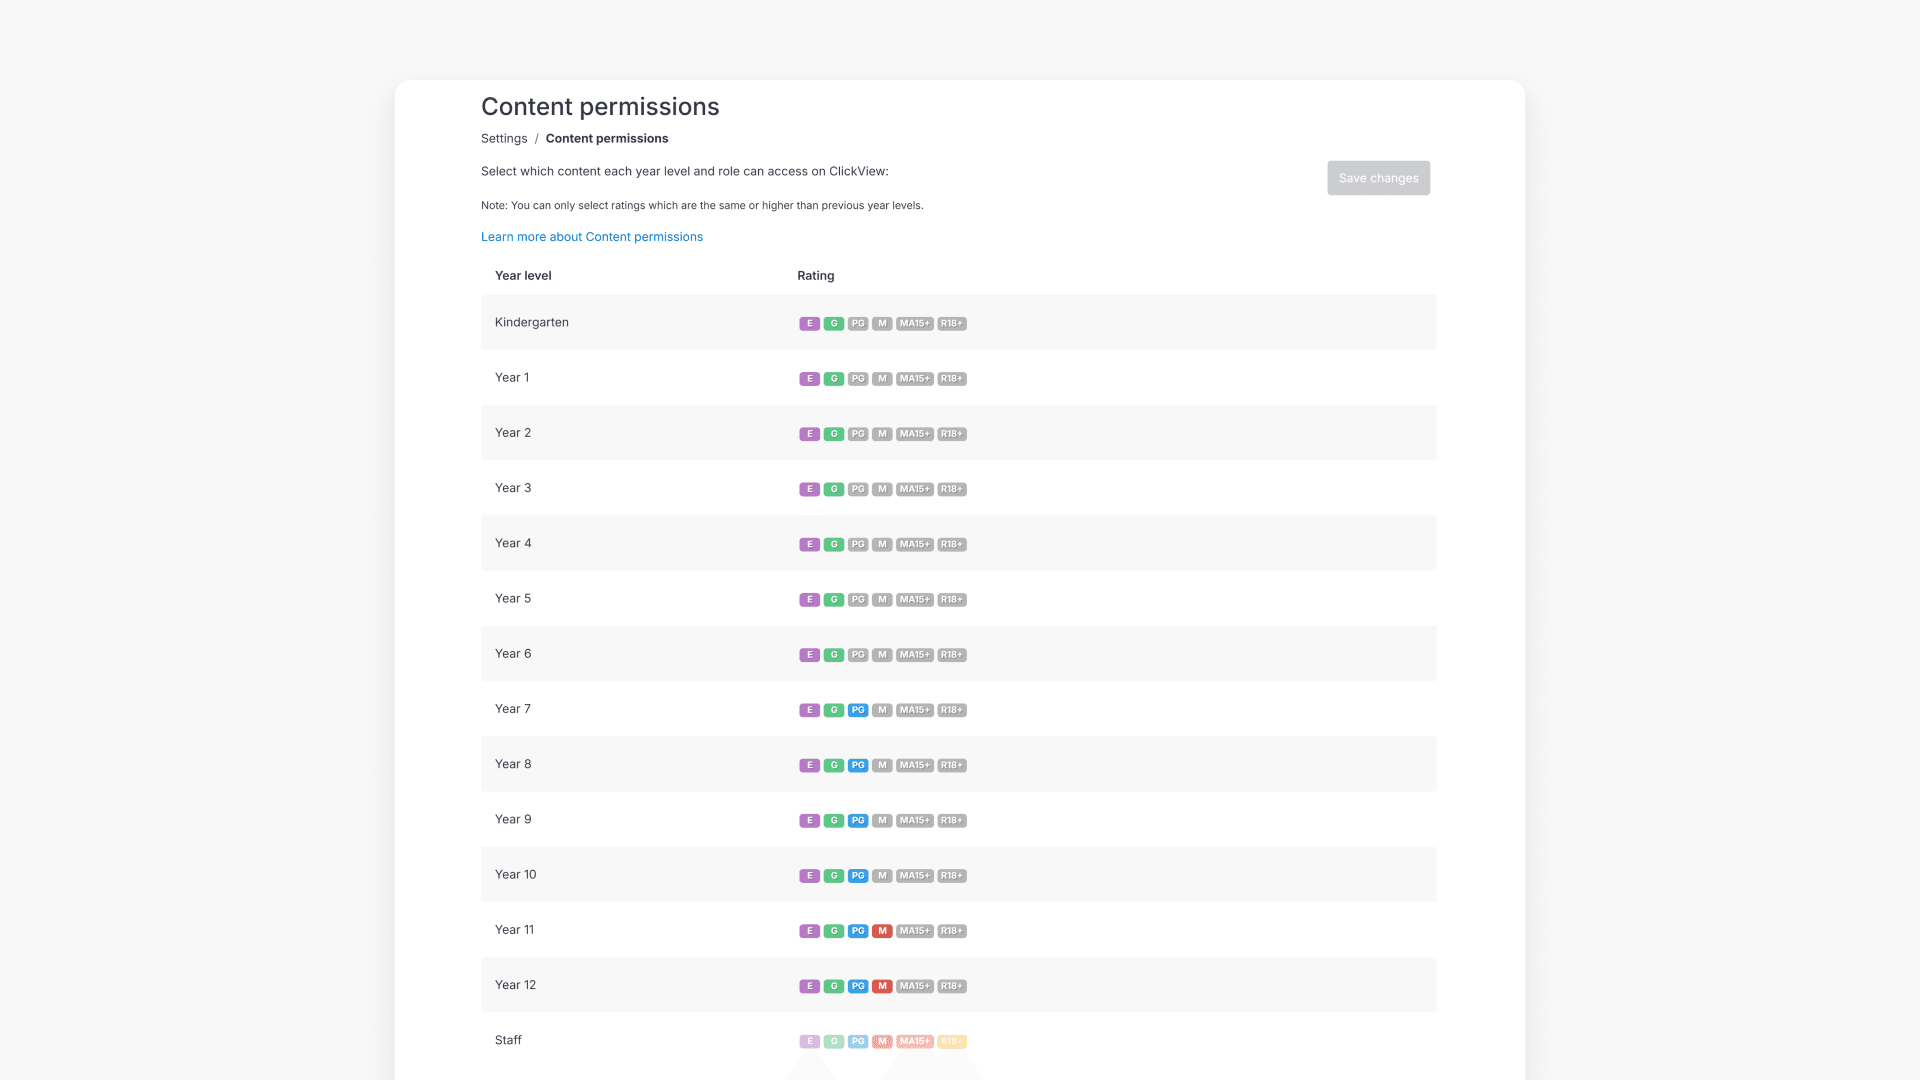This screenshot has height=1080, width=1920.
Task: Toggle the PG rating for Year 10
Action: (857, 874)
